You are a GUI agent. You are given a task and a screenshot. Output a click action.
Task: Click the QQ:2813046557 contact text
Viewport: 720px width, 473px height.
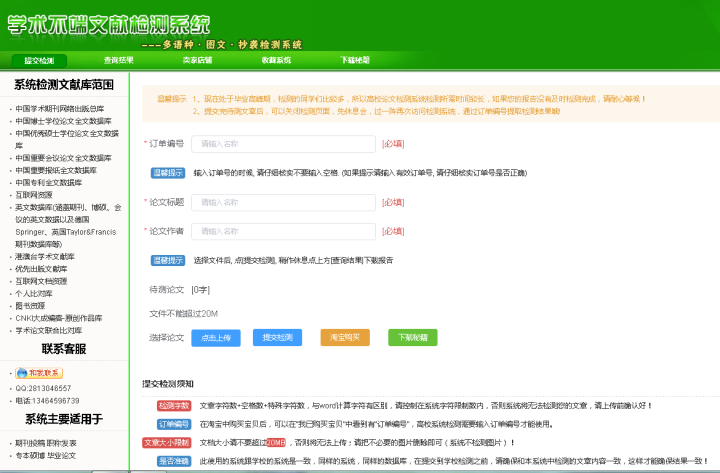coord(43,389)
